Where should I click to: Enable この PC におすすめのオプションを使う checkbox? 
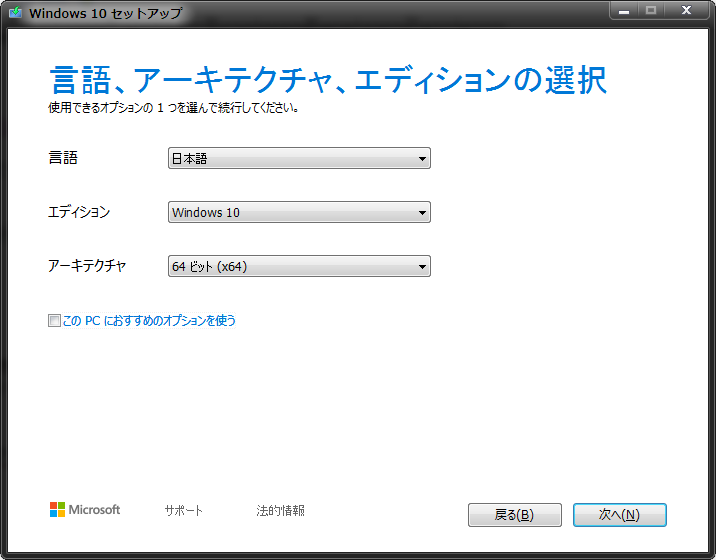(x=54, y=321)
